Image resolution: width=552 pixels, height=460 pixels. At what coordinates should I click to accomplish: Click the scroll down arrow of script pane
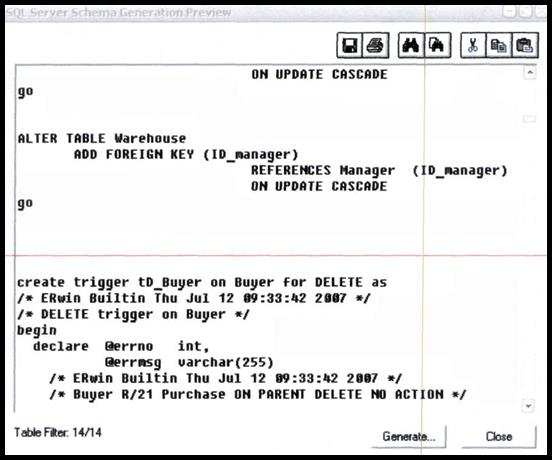pos(528,405)
